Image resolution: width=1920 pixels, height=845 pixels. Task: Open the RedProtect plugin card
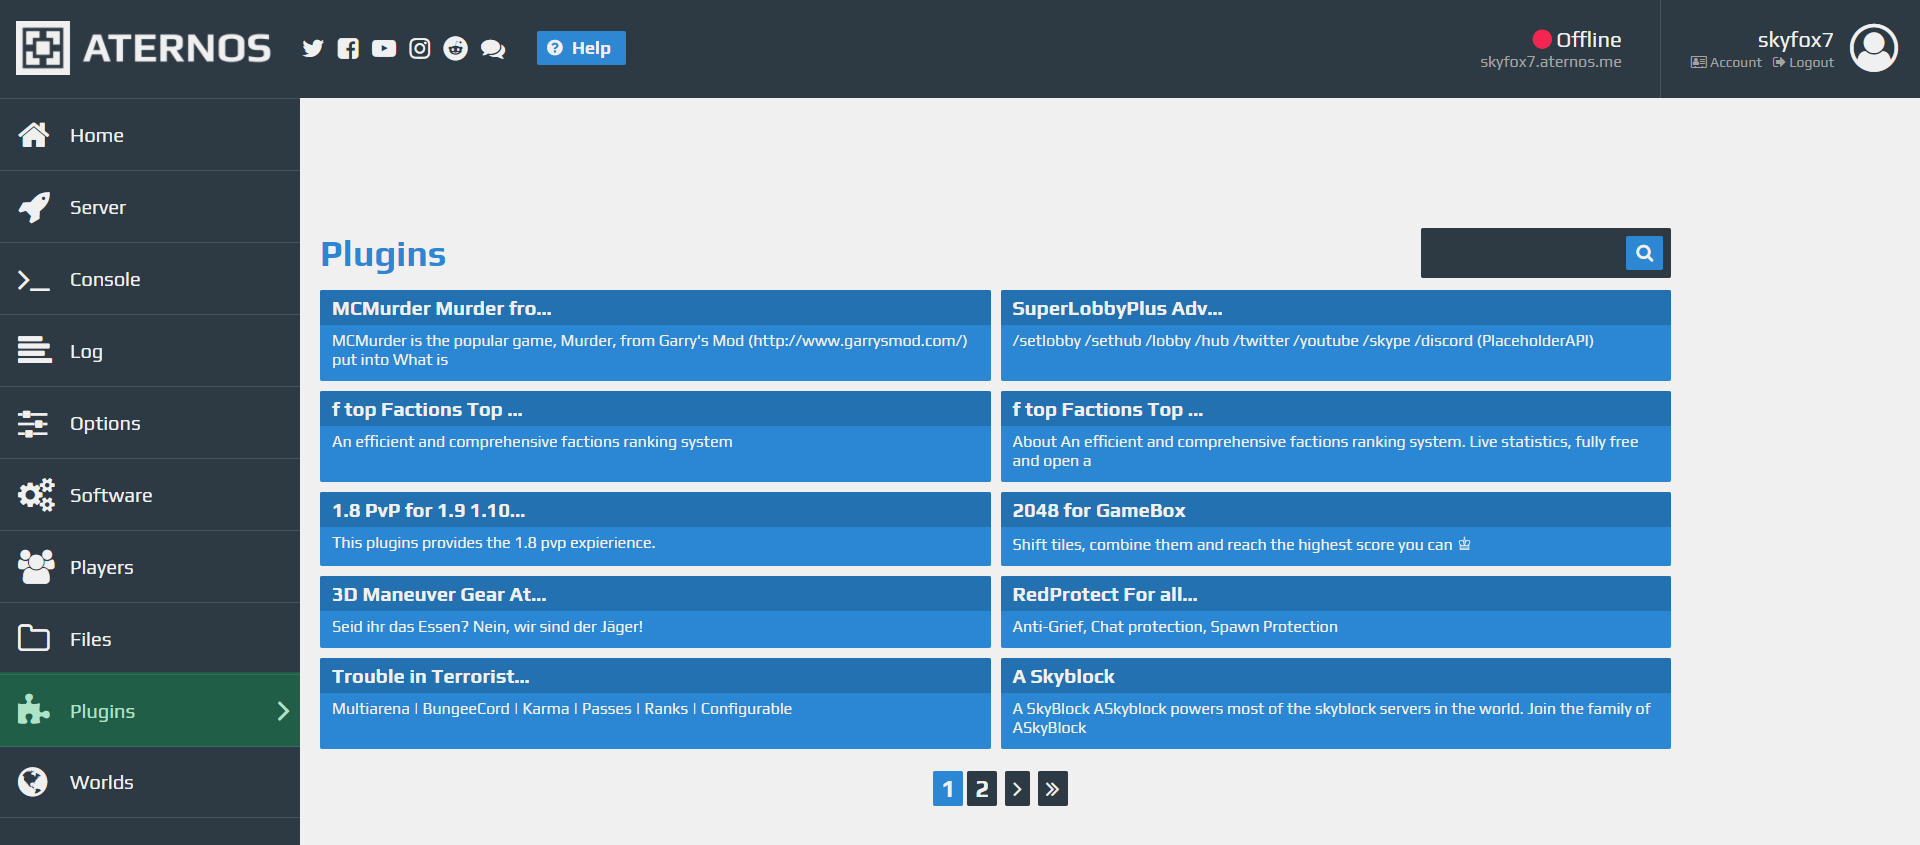pyautogui.click(x=1335, y=612)
